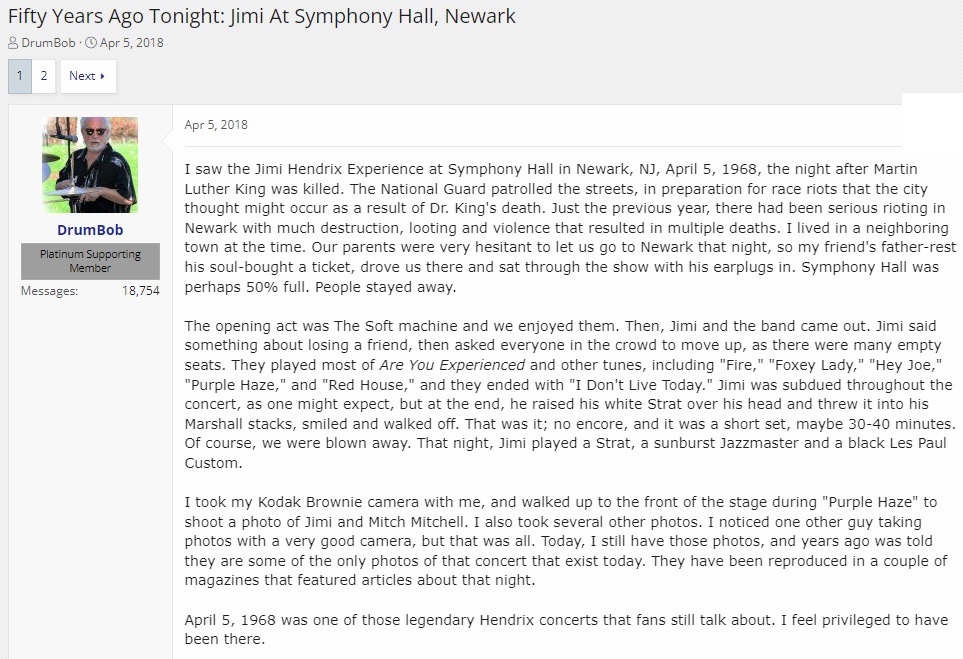Image resolution: width=963 pixels, height=659 pixels.
Task: Click the first paragraph starting I saw the Jimi
Action: pos(570,228)
